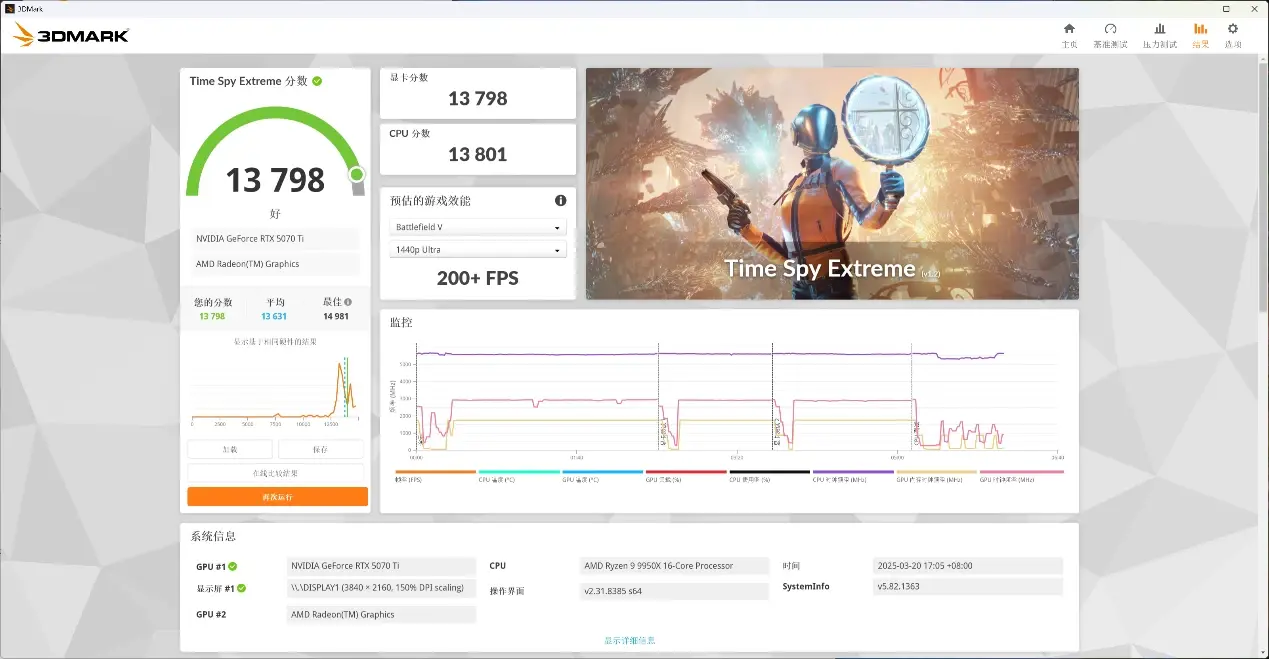This screenshot has width=1269, height=659.
Task: Open the 显示详细信息 link at the bottom
Action: pyautogui.click(x=630, y=640)
